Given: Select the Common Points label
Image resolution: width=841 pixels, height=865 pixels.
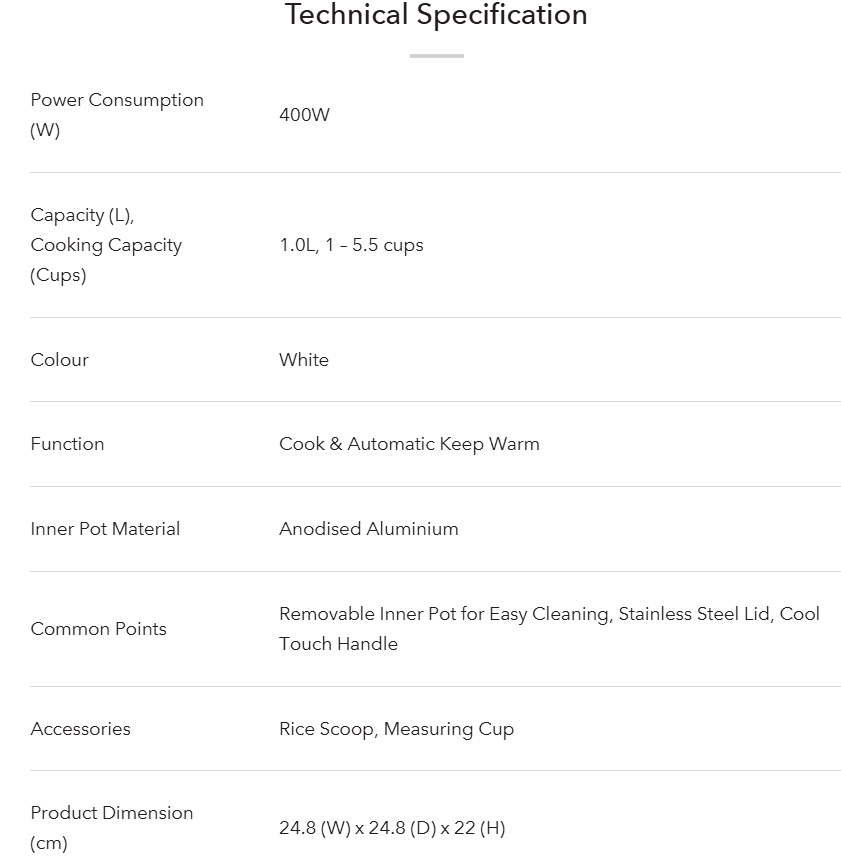Looking at the screenshot, I should pyautogui.click(x=98, y=629).
